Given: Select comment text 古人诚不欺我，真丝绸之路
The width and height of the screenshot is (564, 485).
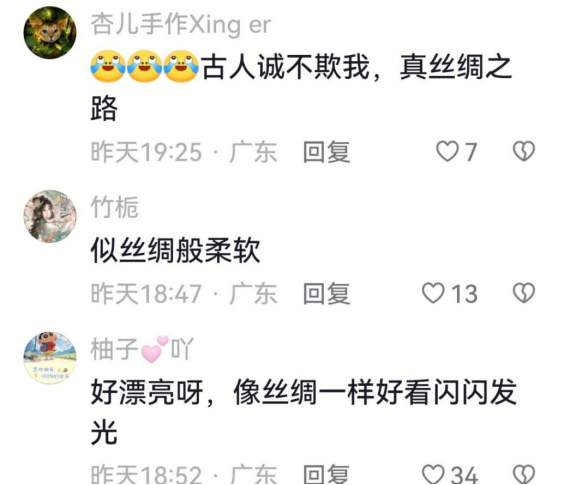Looking at the screenshot, I should pyautogui.click(x=301, y=87).
